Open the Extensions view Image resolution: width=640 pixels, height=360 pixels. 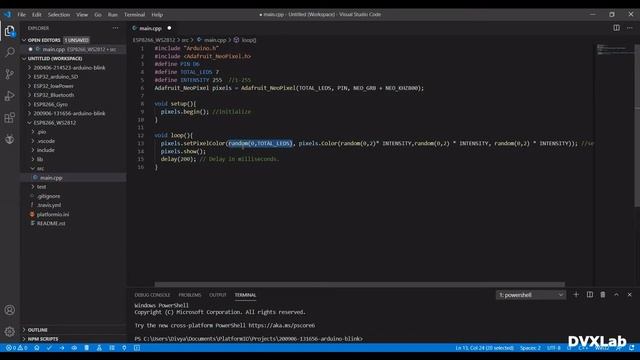point(10,118)
